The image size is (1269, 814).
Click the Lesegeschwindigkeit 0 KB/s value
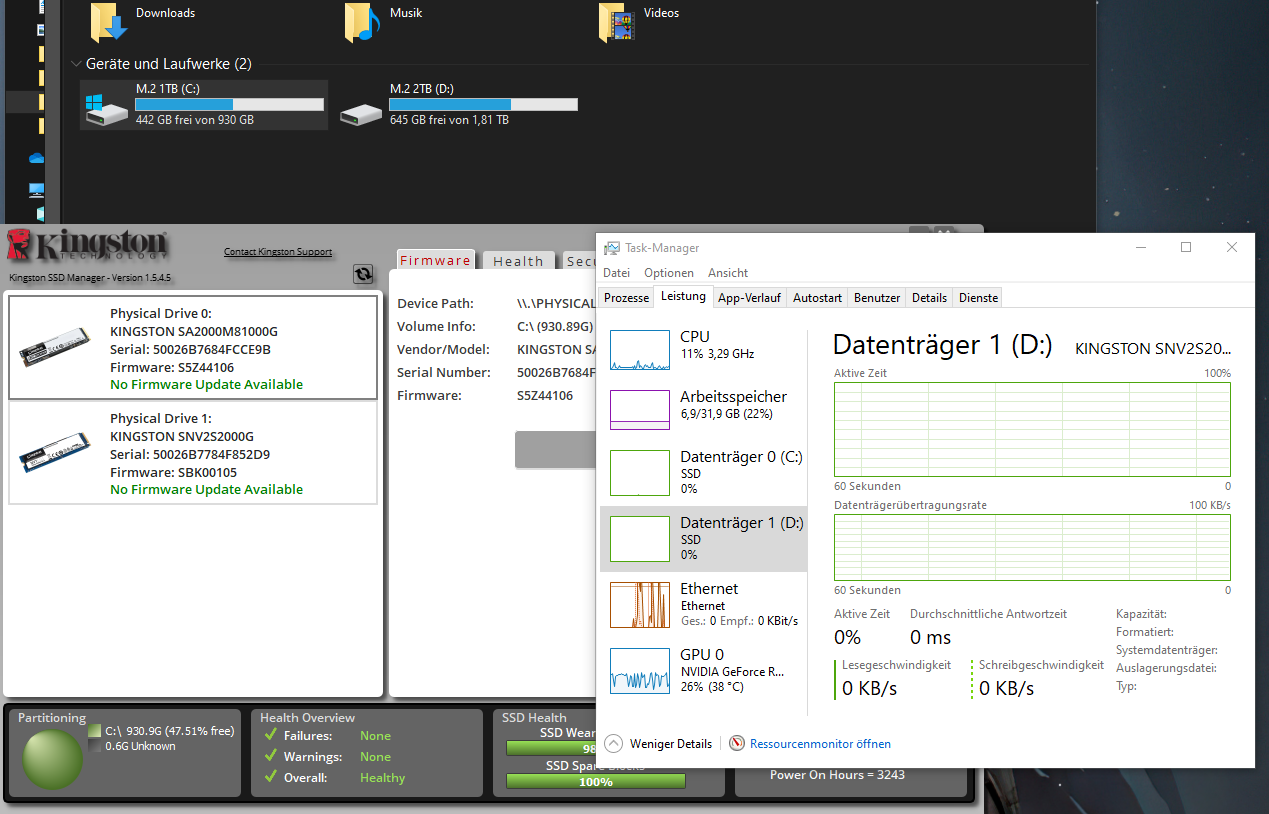point(869,688)
